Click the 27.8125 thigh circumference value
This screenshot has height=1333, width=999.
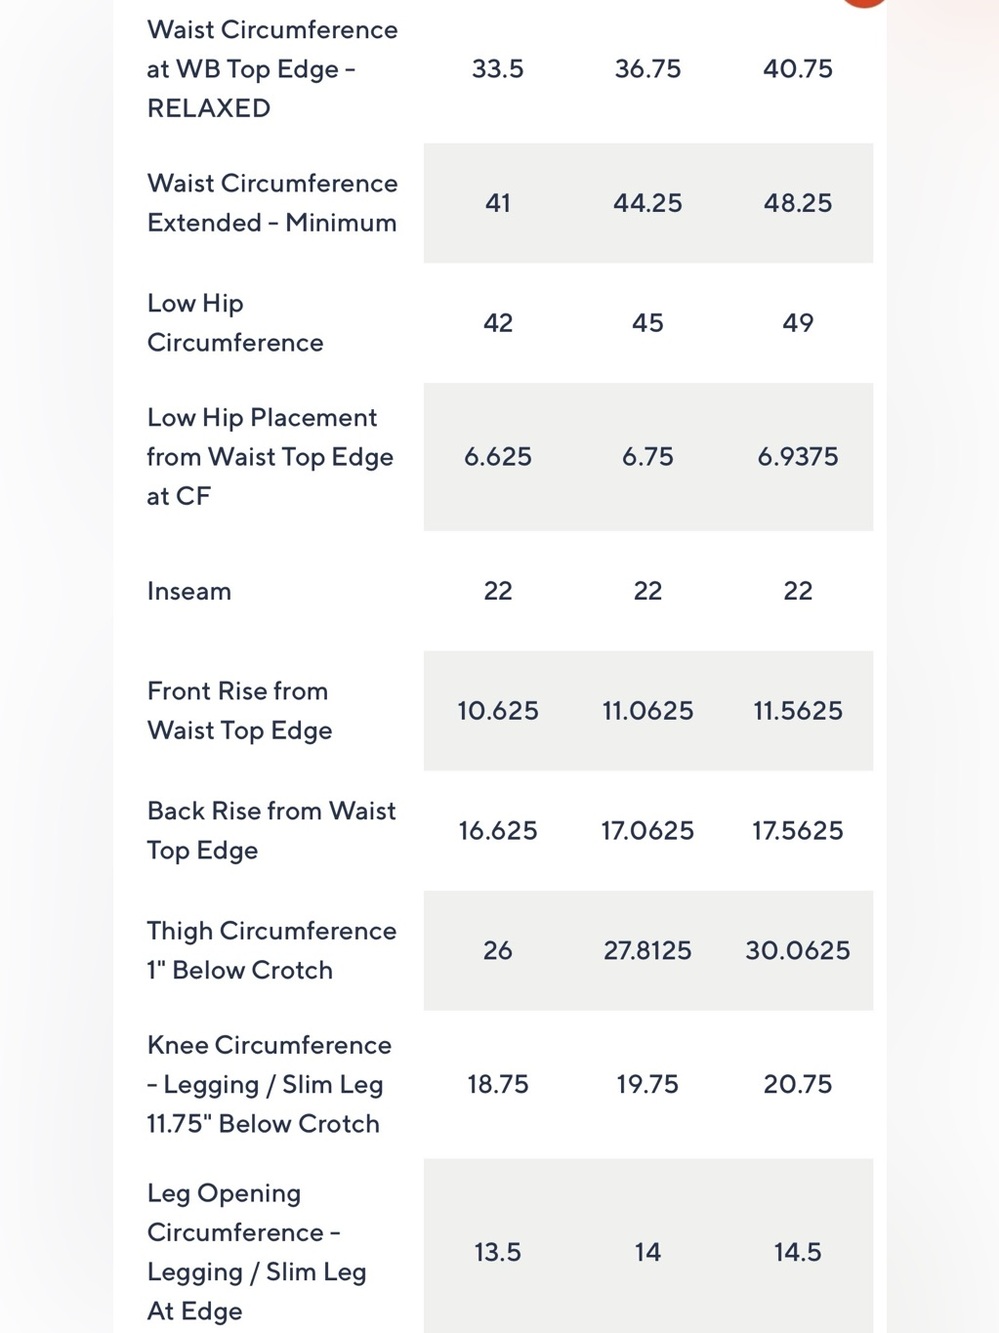click(648, 951)
